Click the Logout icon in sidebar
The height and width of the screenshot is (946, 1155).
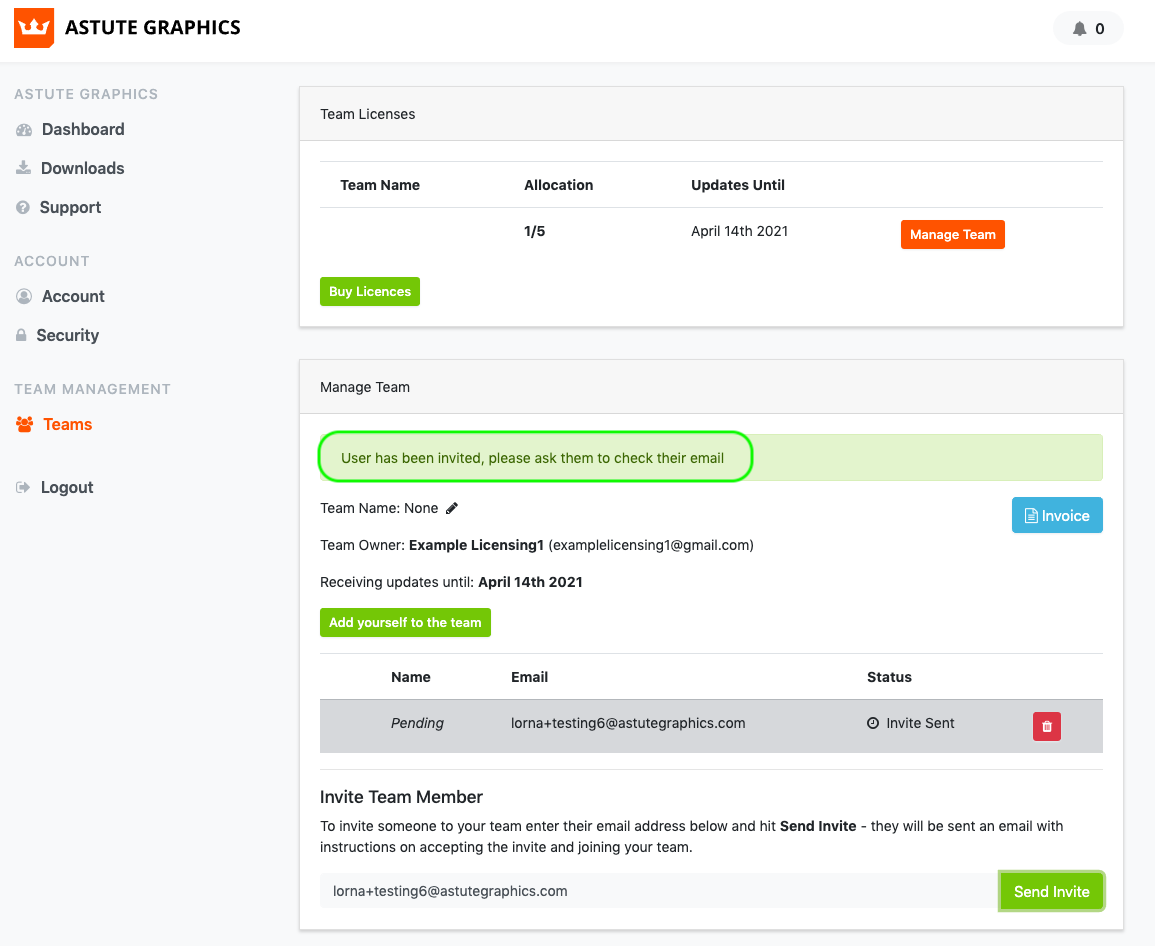pyautogui.click(x=23, y=488)
